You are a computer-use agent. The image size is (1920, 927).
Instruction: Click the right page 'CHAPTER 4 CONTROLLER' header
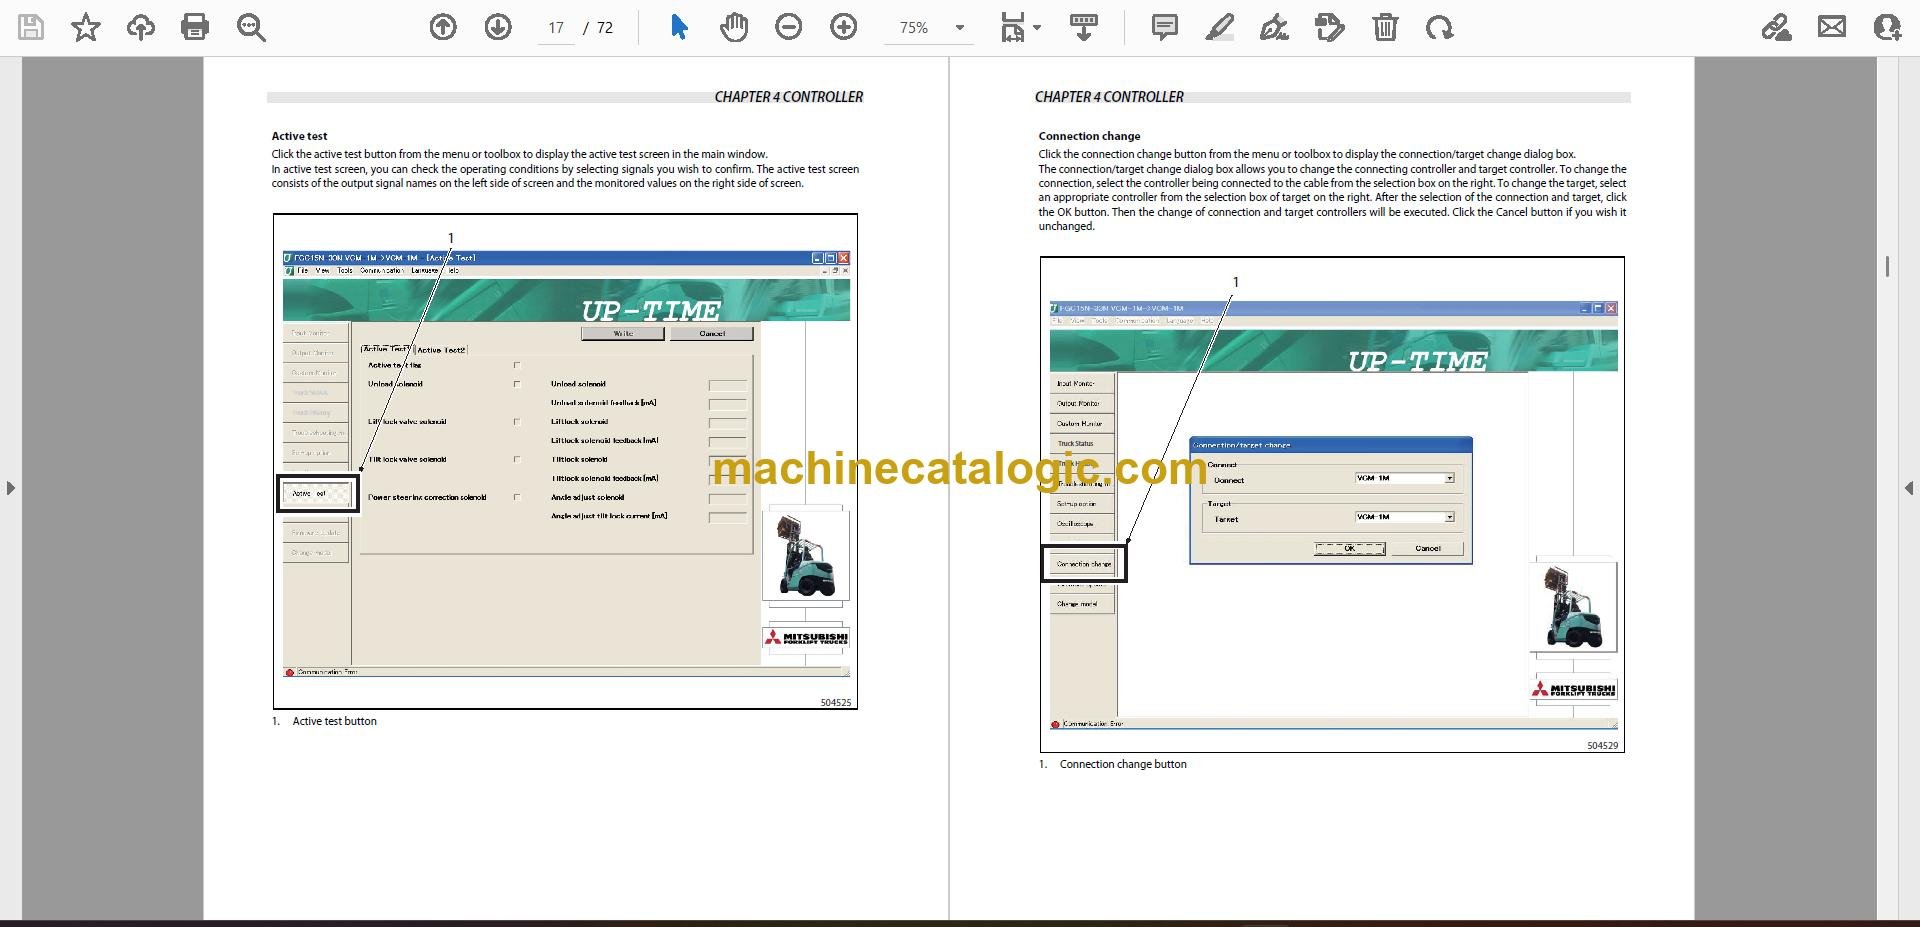[x=1109, y=97]
